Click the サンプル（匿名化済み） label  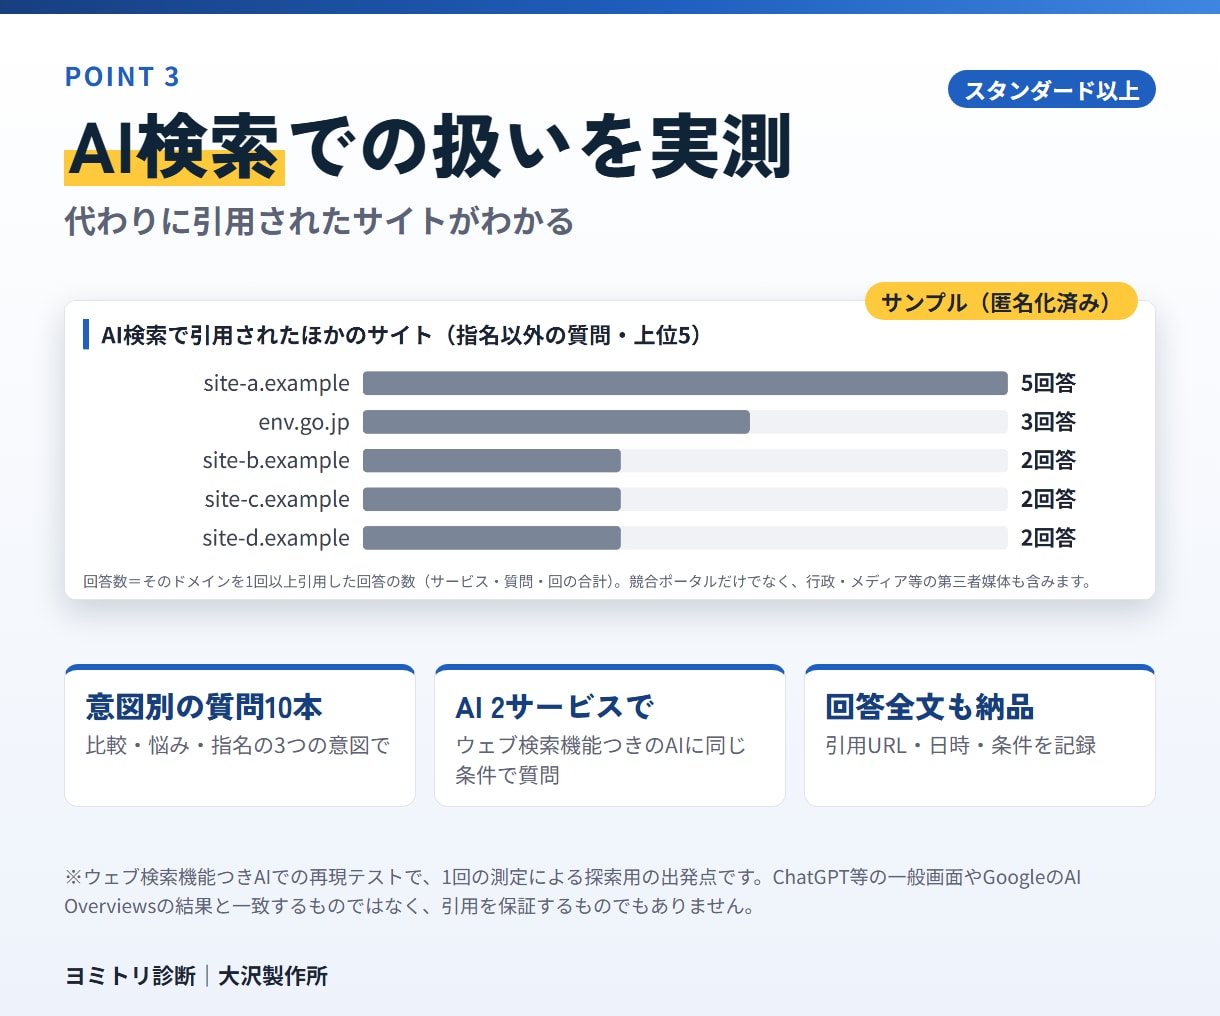tap(1001, 302)
